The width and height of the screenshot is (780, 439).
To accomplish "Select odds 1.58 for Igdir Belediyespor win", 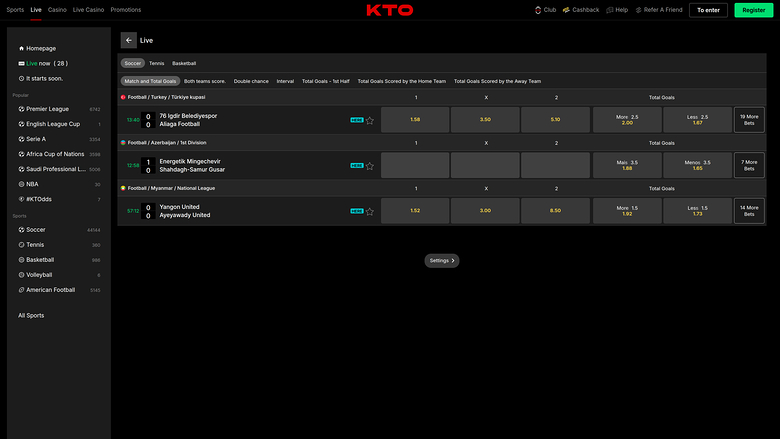I will point(415,120).
